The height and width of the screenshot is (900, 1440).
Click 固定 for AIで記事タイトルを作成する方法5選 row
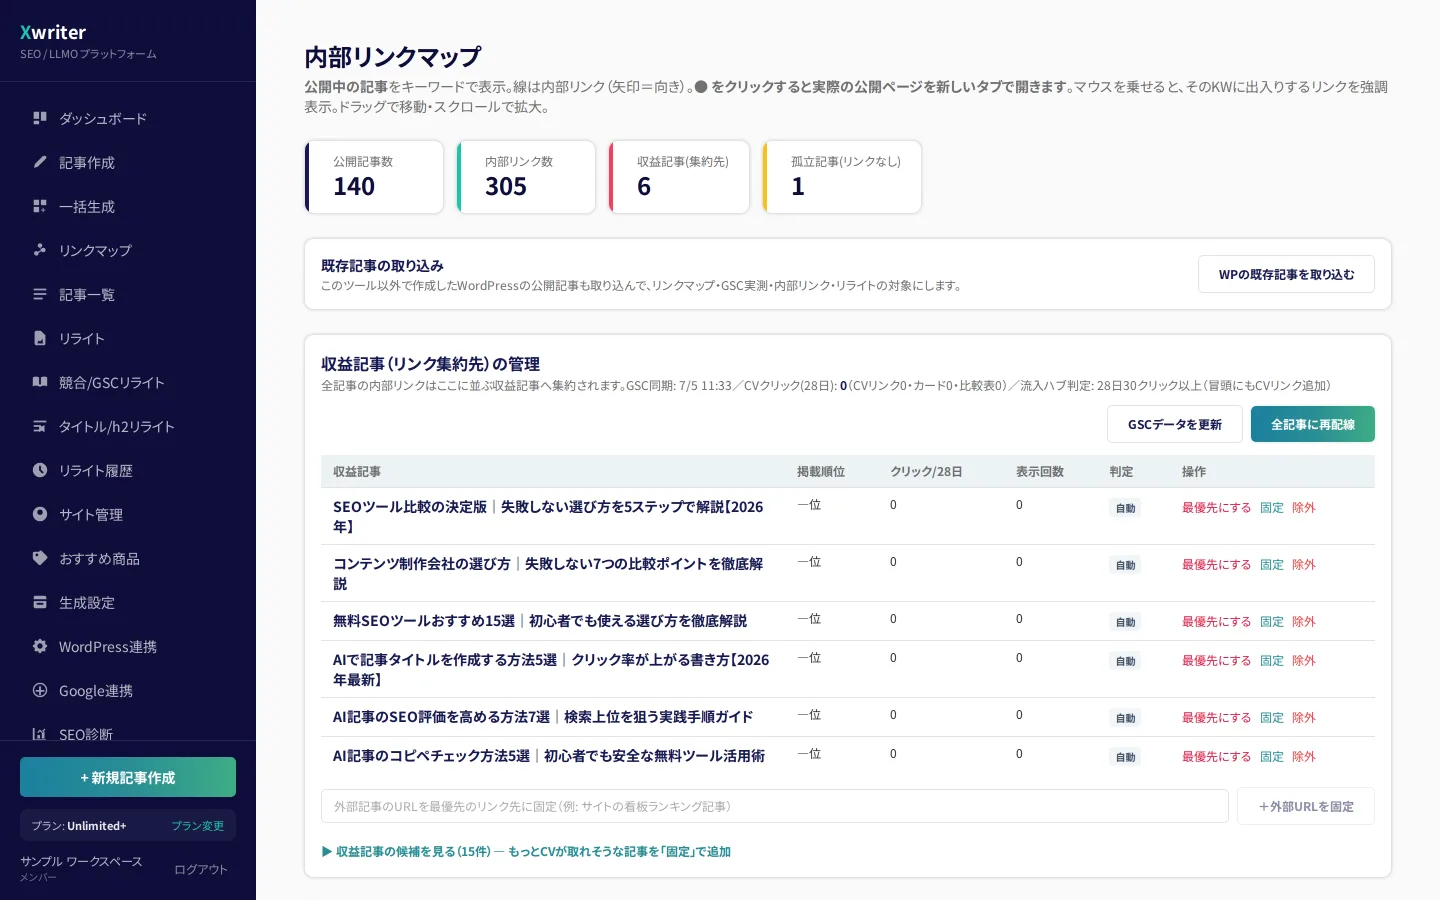(x=1272, y=661)
